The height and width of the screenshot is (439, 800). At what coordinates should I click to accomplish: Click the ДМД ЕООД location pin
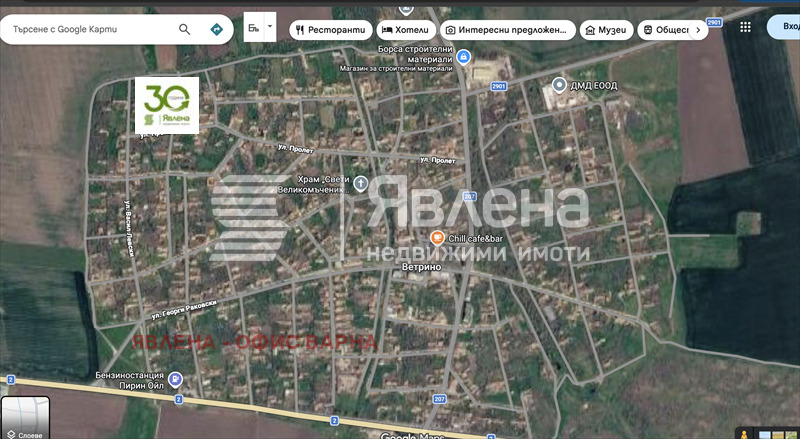click(560, 85)
